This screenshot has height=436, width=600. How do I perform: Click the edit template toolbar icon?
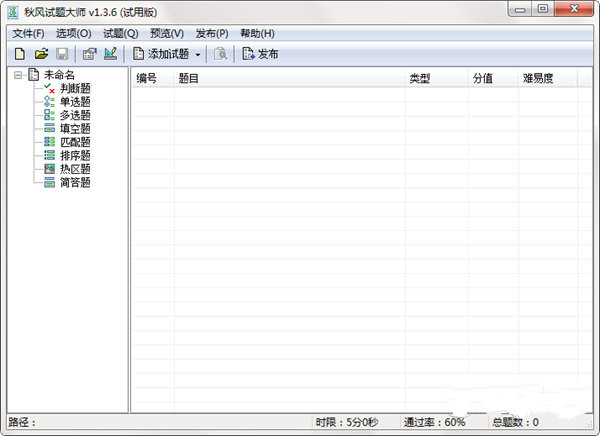tap(110, 53)
